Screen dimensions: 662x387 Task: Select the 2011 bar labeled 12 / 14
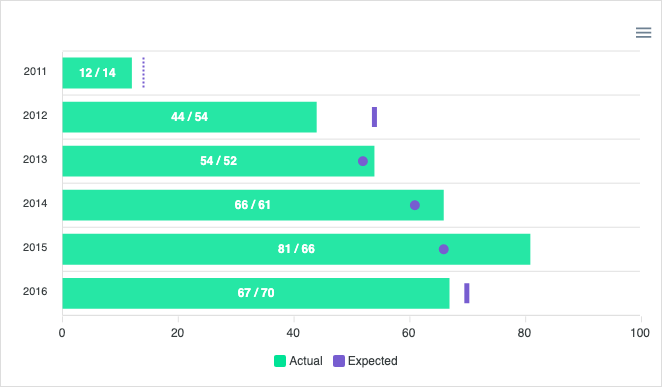(97, 73)
